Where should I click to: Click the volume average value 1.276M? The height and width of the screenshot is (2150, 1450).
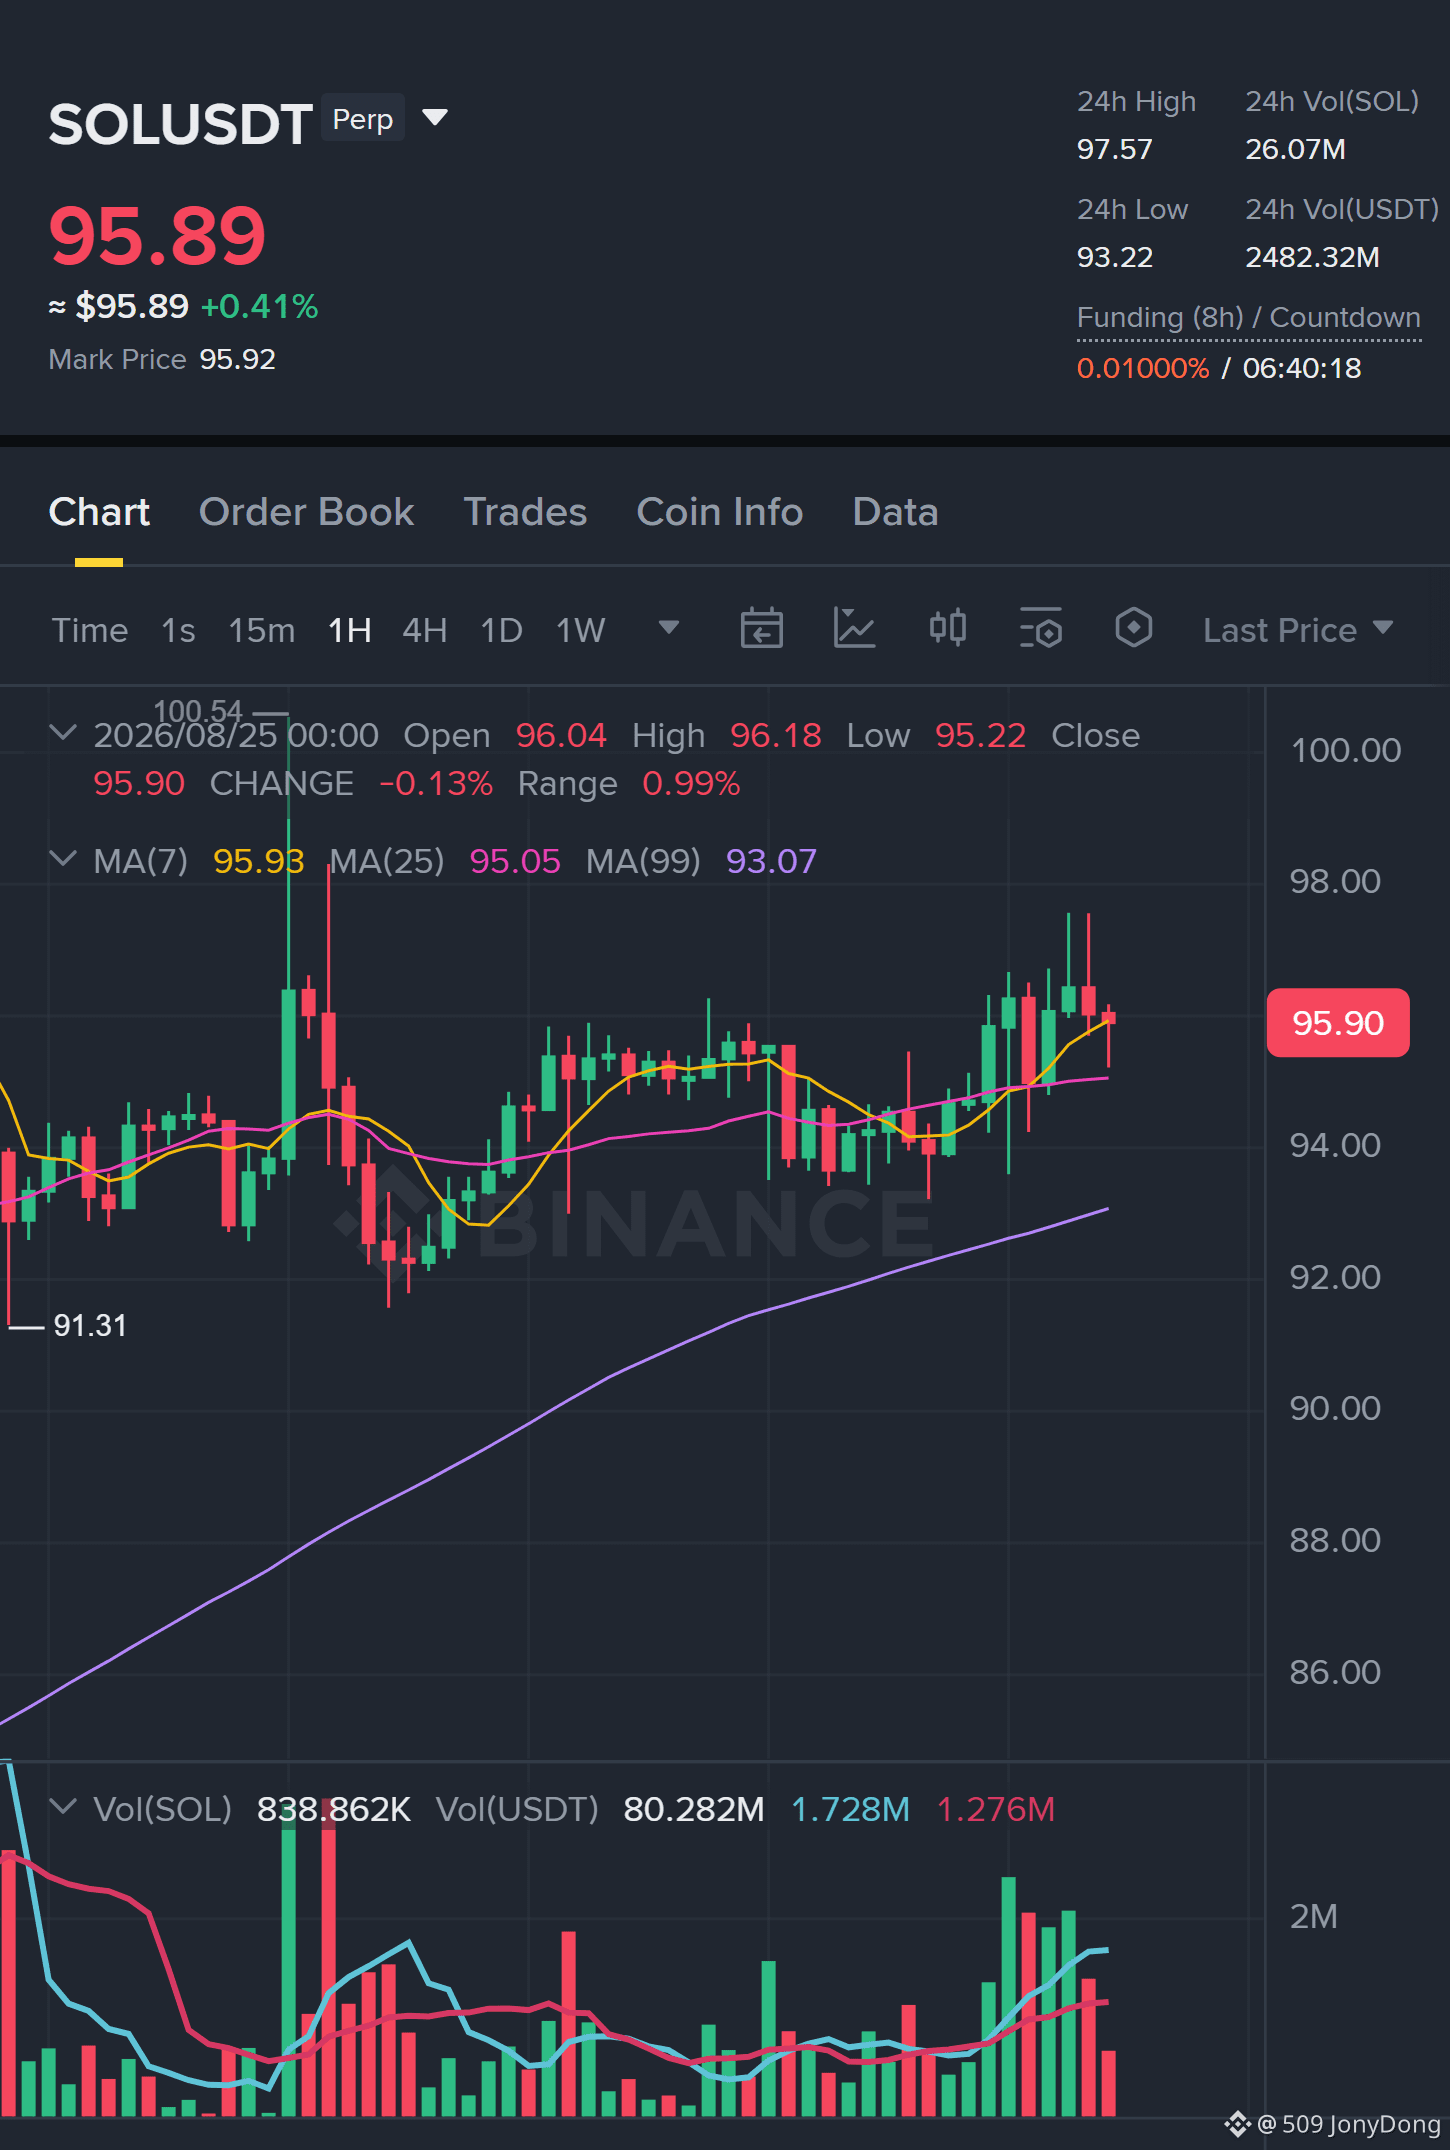click(996, 1809)
